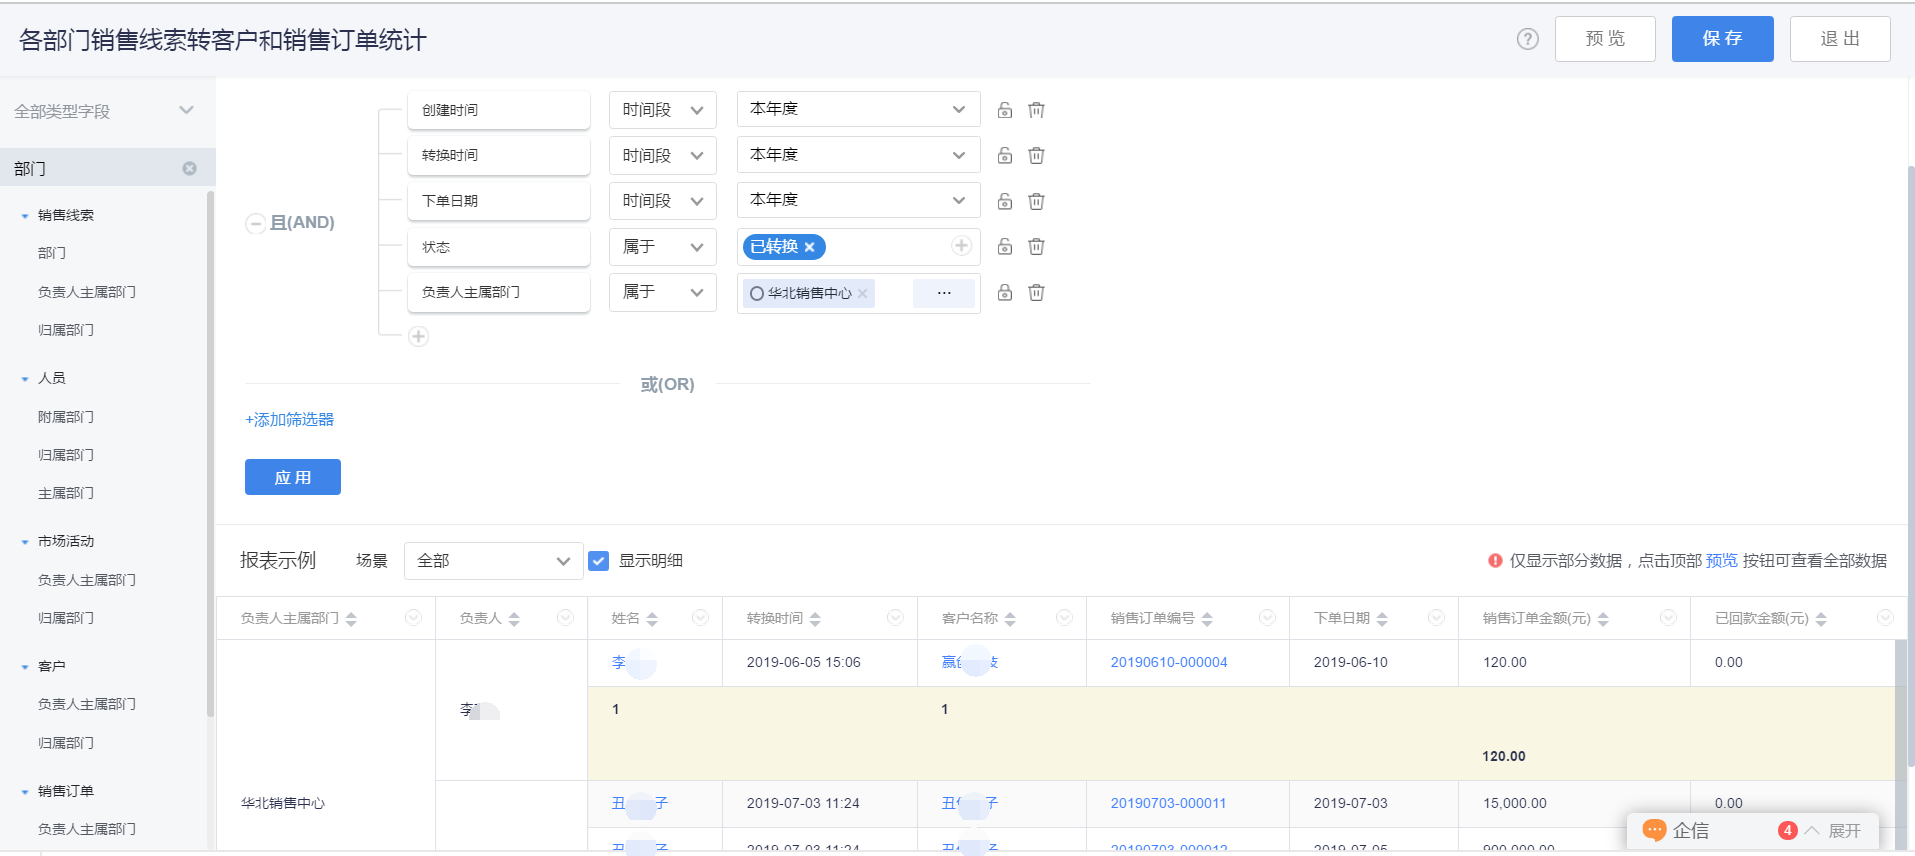Click the 预览 link in notice text
The image size is (1915, 856).
[1722, 561]
